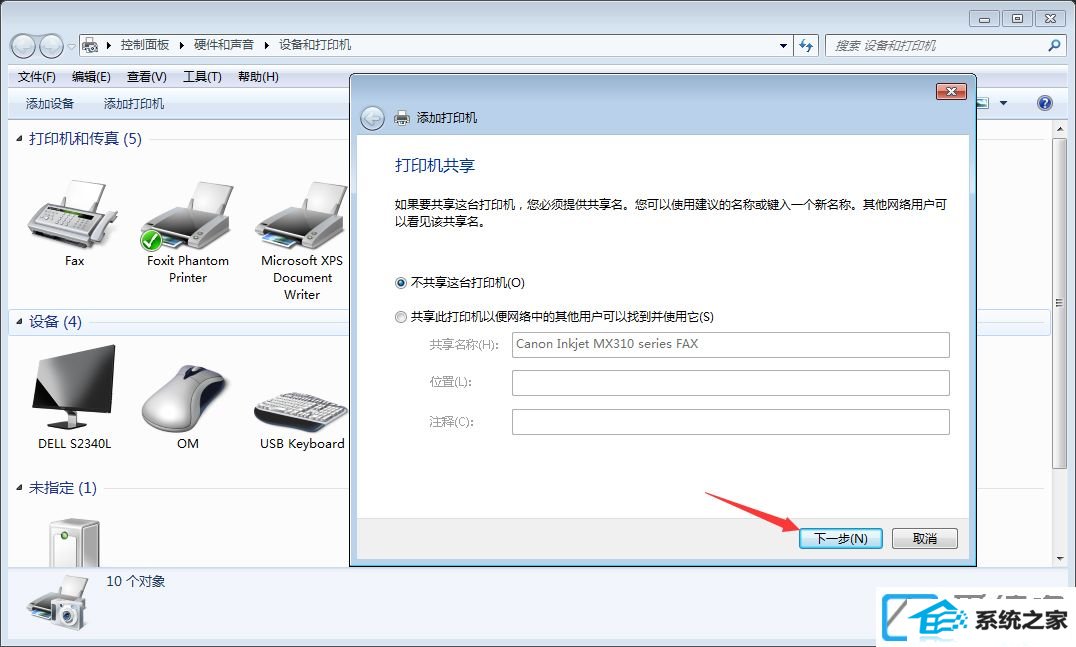Select 不共享这台打印机 radio option
The width and height of the screenshot is (1076, 647).
(401, 283)
